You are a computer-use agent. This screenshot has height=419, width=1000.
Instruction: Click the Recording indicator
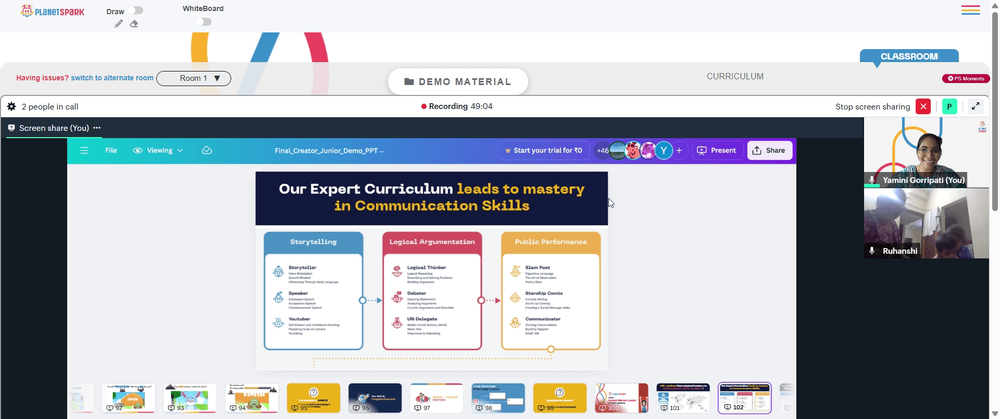click(x=457, y=107)
